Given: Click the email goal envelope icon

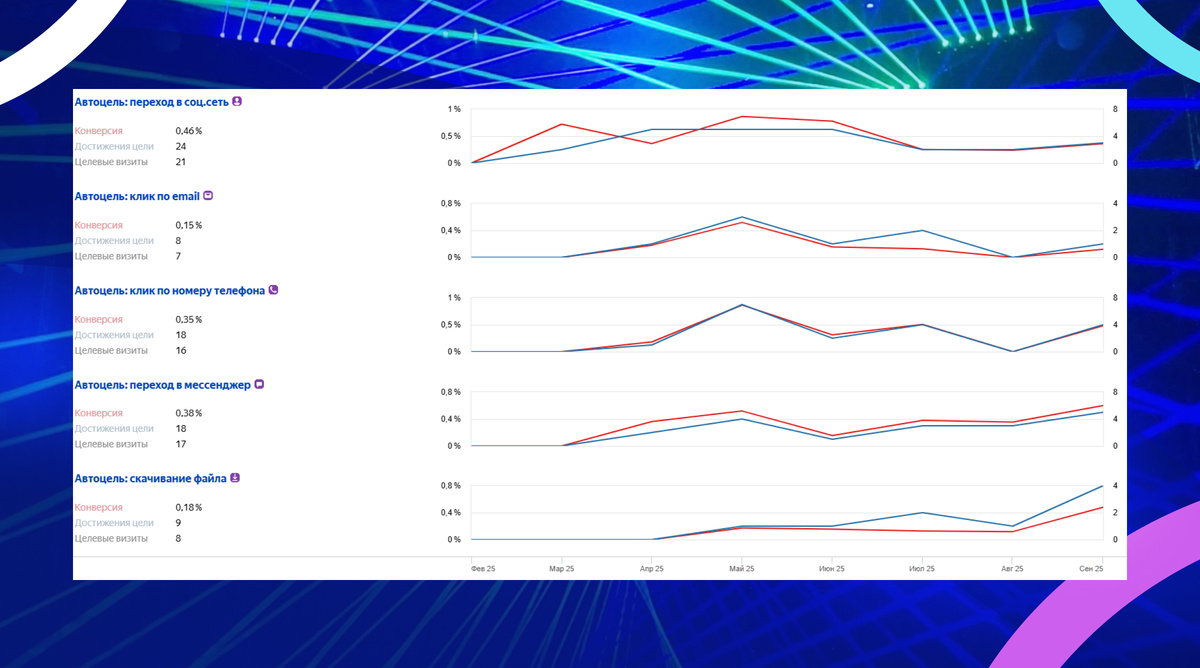Looking at the screenshot, I should point(208,196).
